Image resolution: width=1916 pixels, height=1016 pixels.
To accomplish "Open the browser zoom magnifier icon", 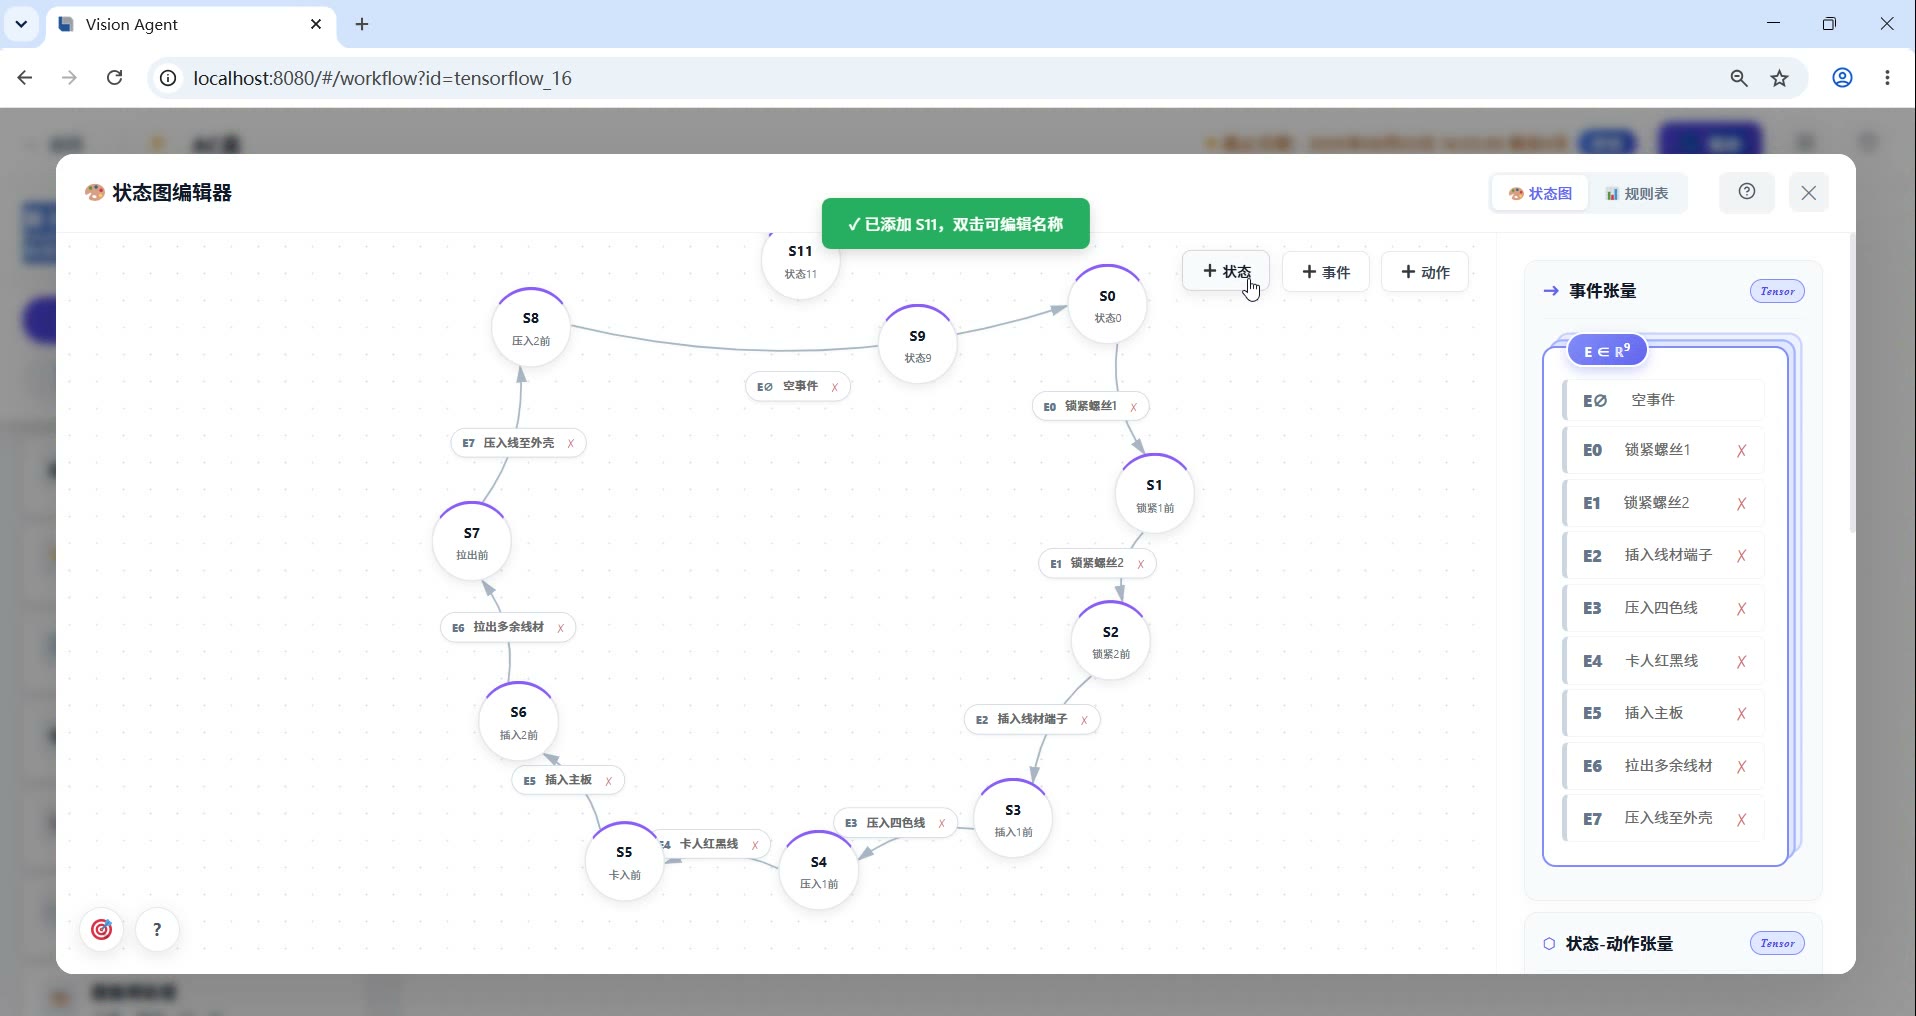I will click(1739, 78).
